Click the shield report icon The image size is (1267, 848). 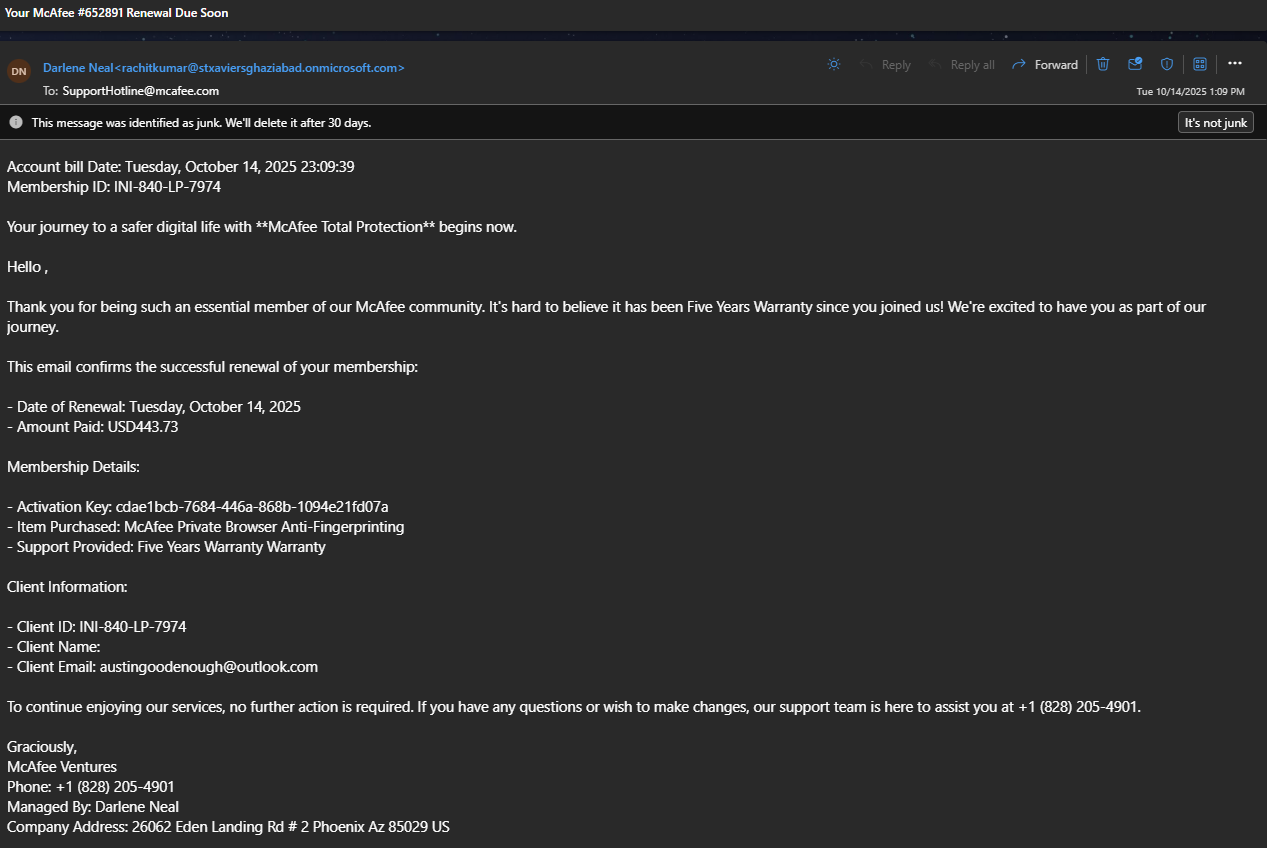click(x=1167, y=64)
